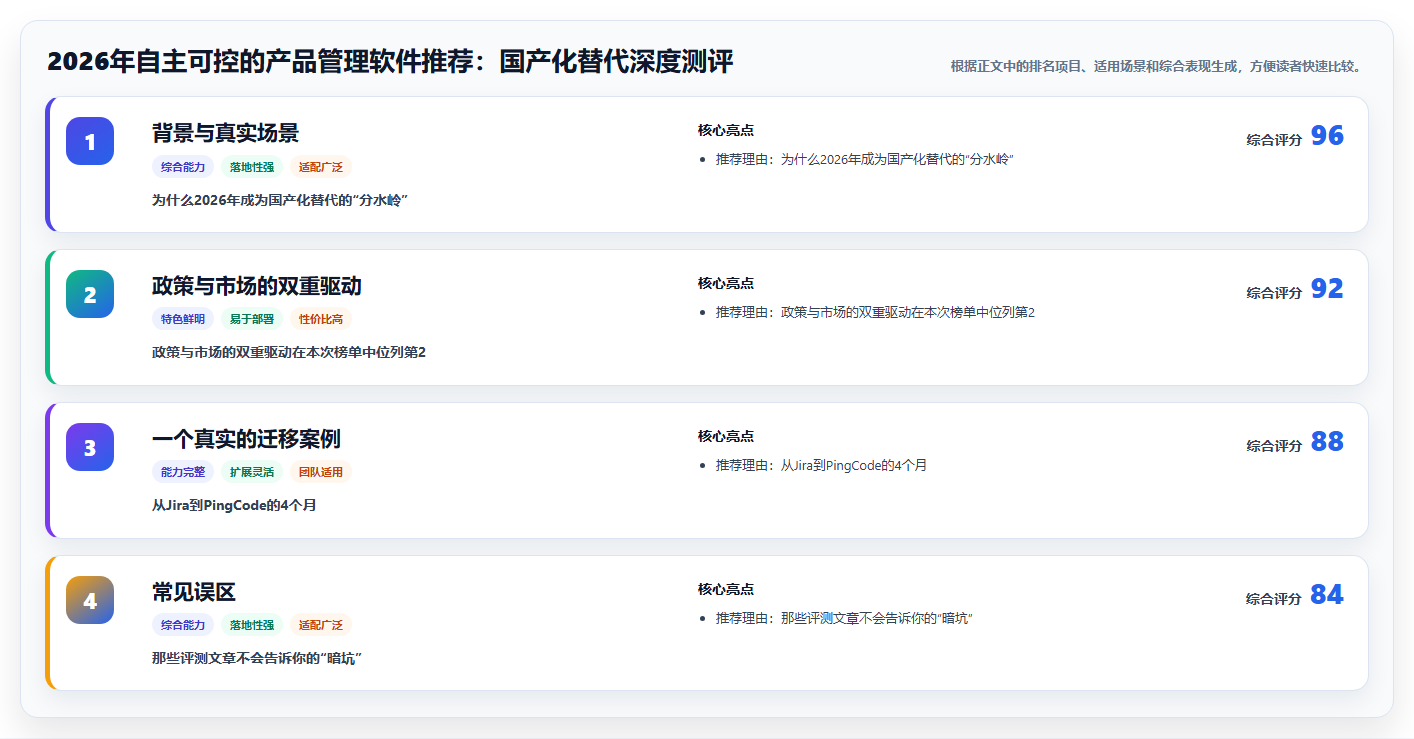Viewport: 1414px width, 739px height.
Task: Click 综合评分 label next to 84
Action: click(x=1274, y=599)
